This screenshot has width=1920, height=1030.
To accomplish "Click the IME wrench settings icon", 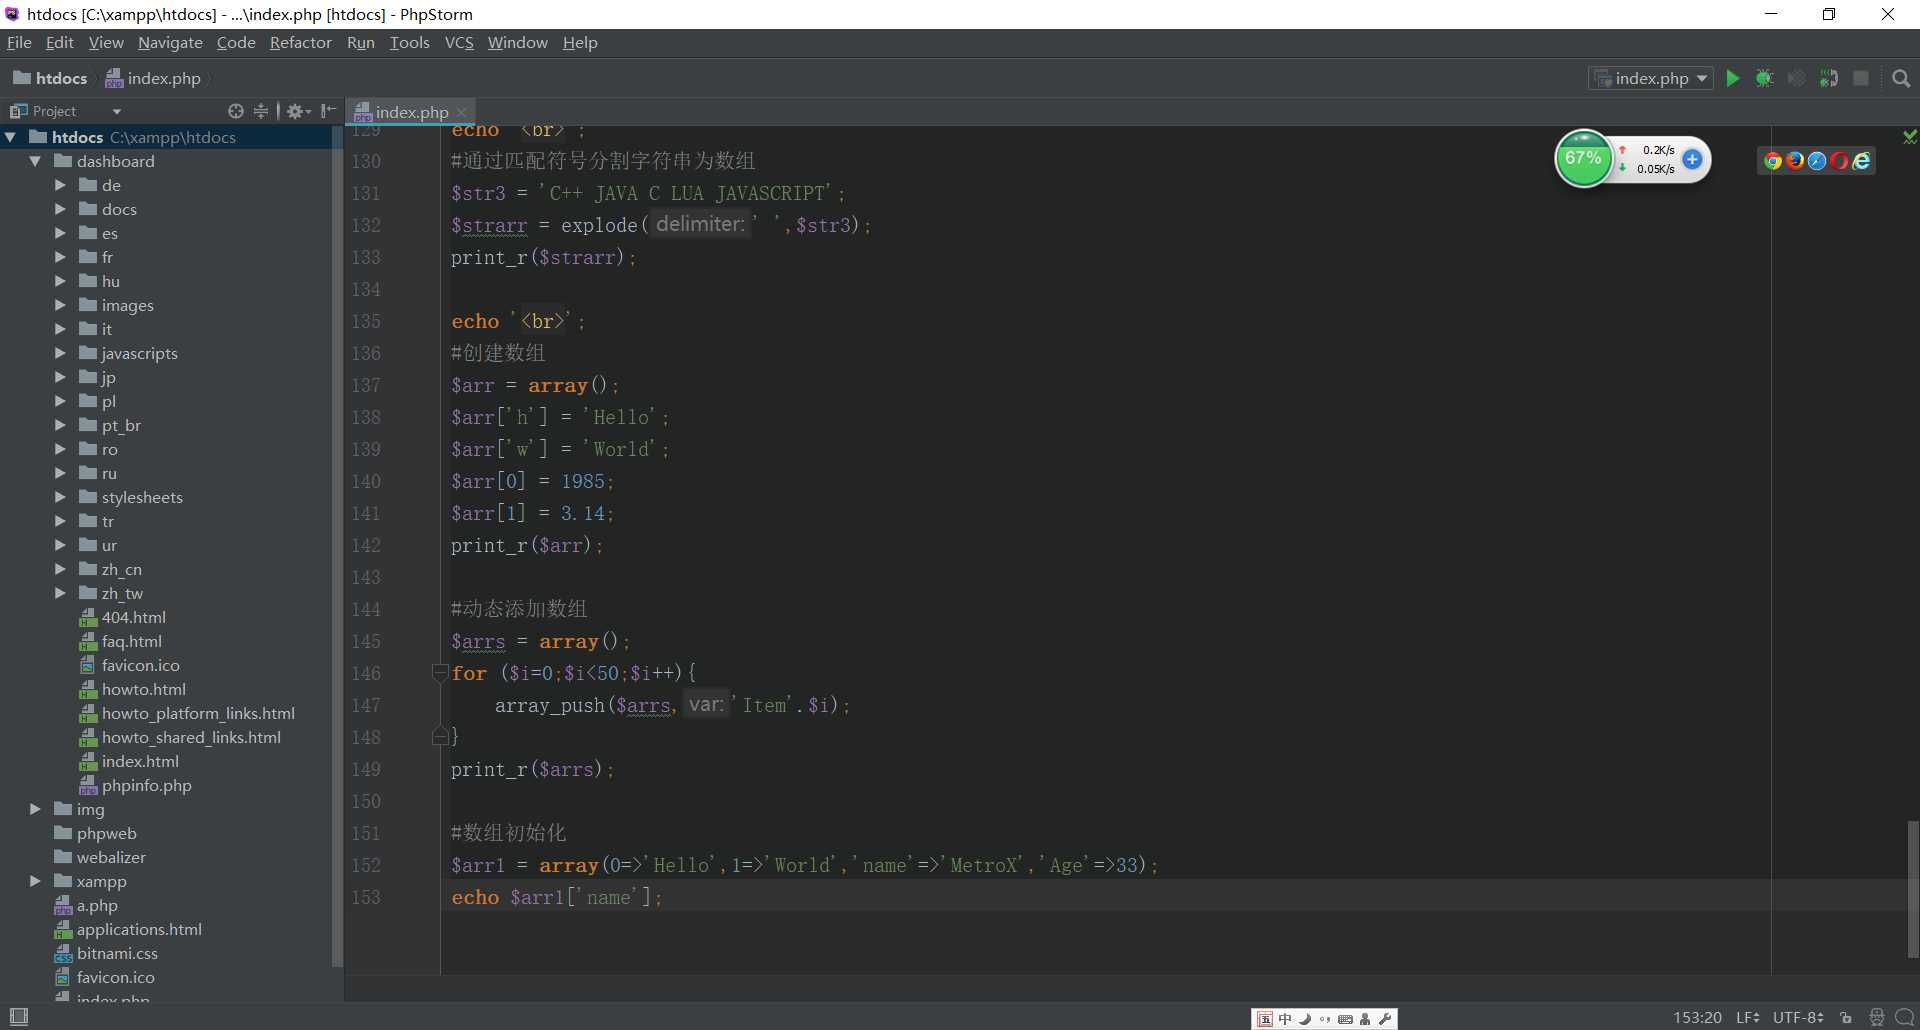I will coord(1385,1019).
